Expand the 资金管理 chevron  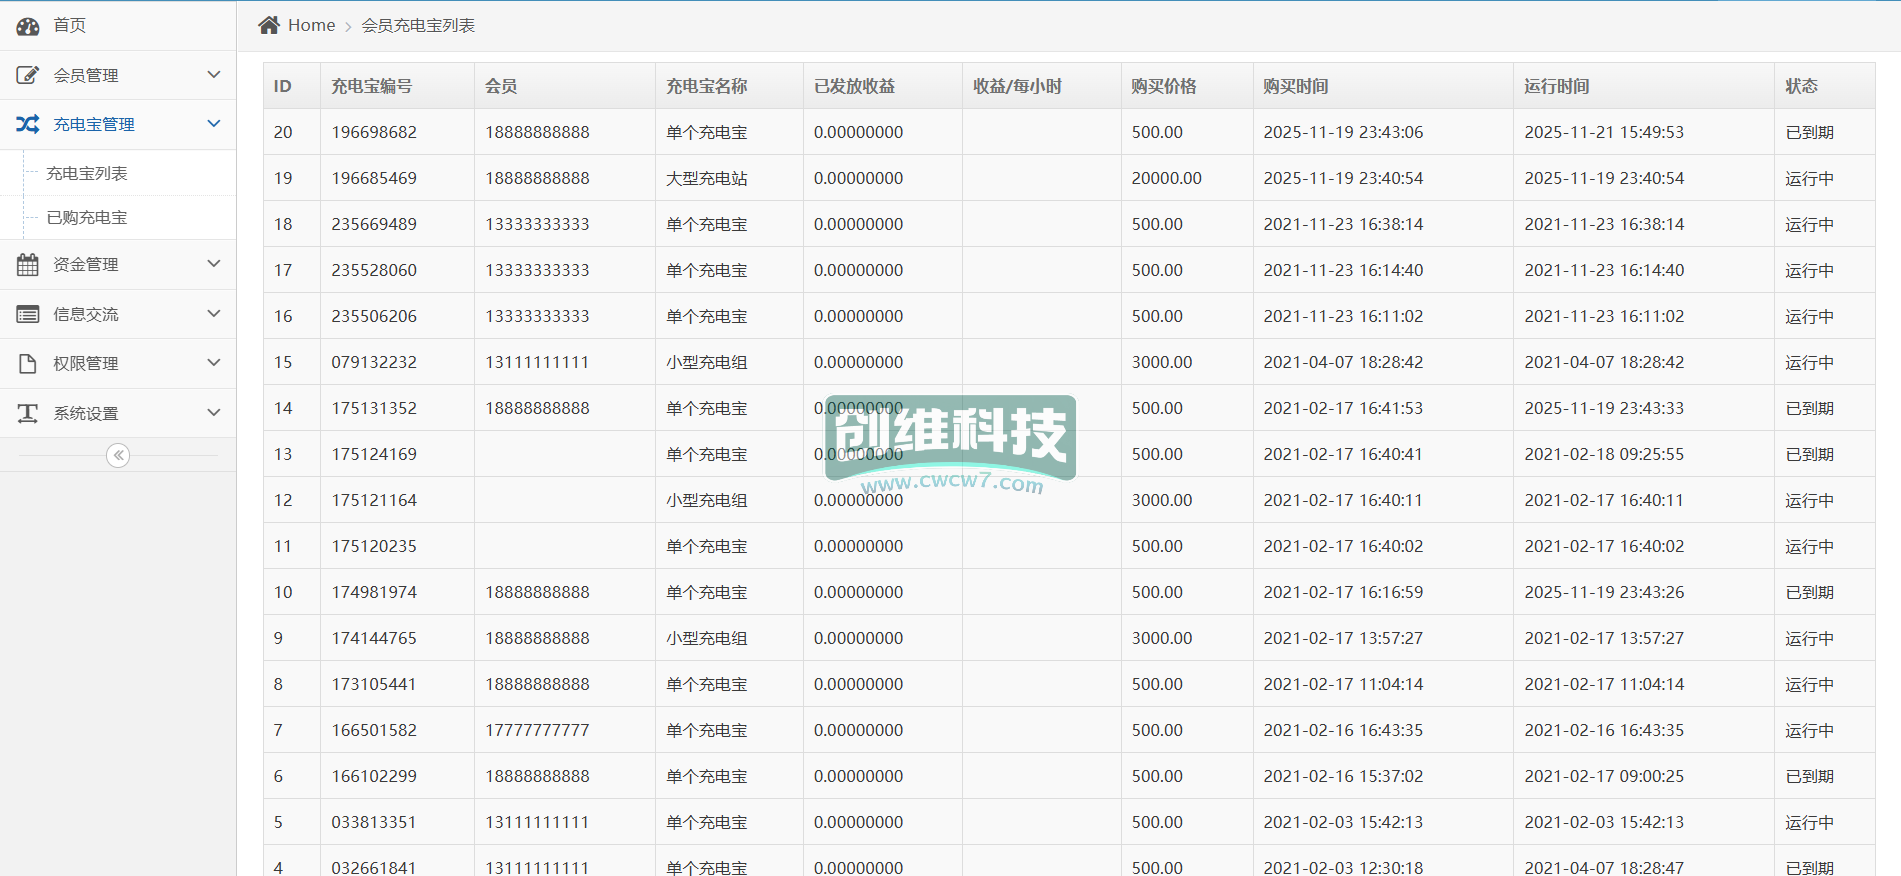tap(213, 264)
